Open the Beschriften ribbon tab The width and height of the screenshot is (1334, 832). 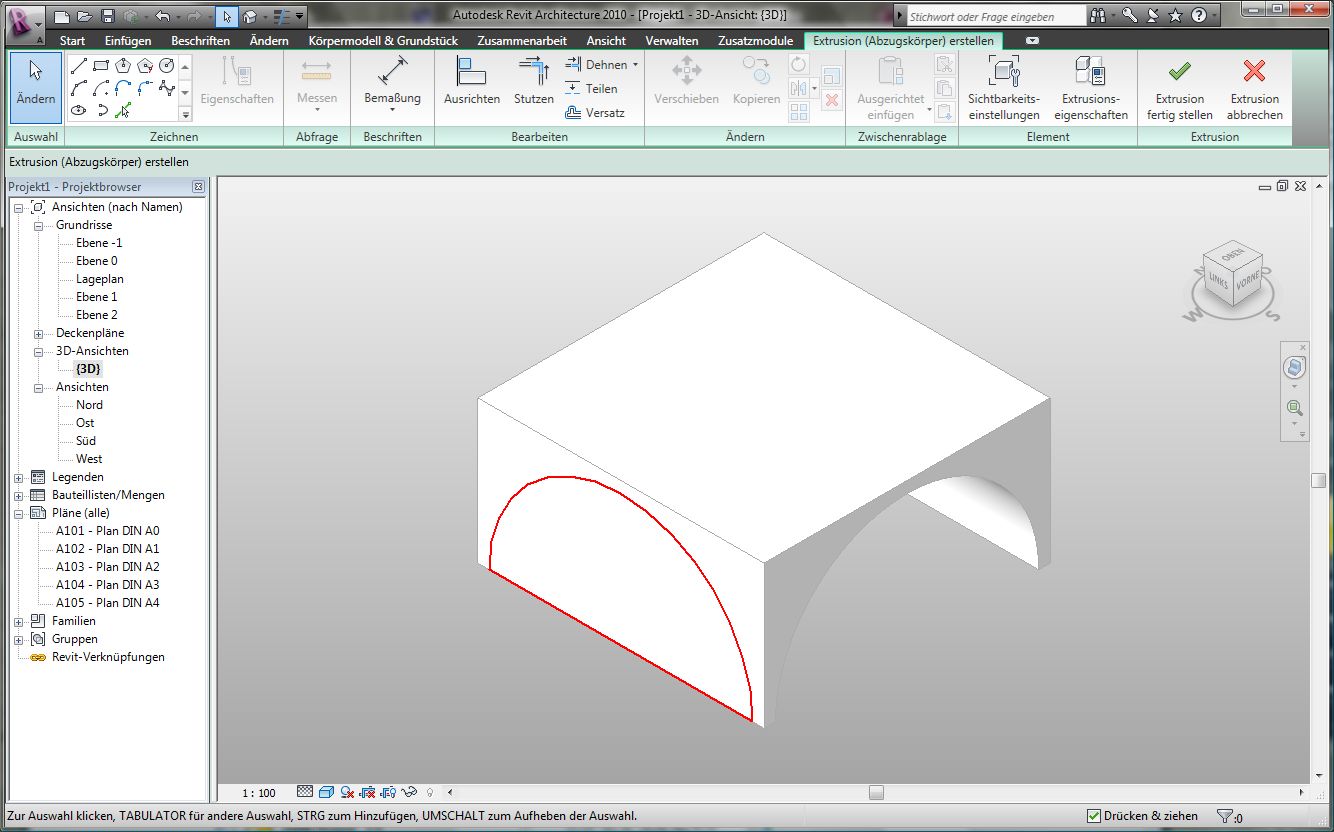tap(200, 41)
